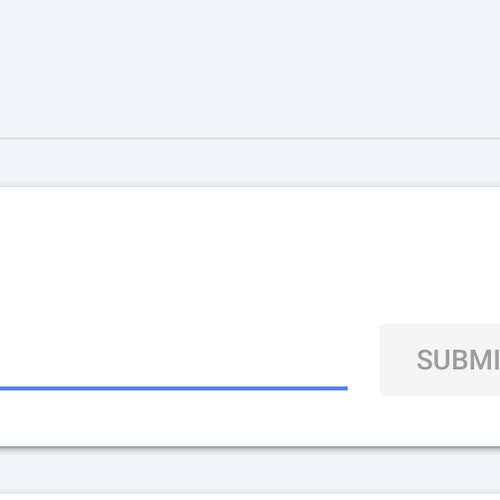The width and height of the screenshot is (500, 500).
Task: Click the white card area above the input
Action: pos(250,253)
